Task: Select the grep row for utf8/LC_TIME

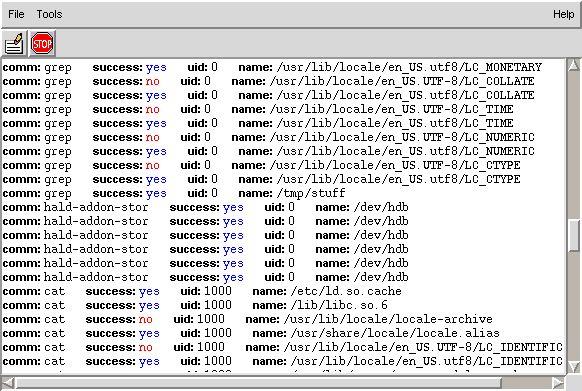Action: [258, 123]
